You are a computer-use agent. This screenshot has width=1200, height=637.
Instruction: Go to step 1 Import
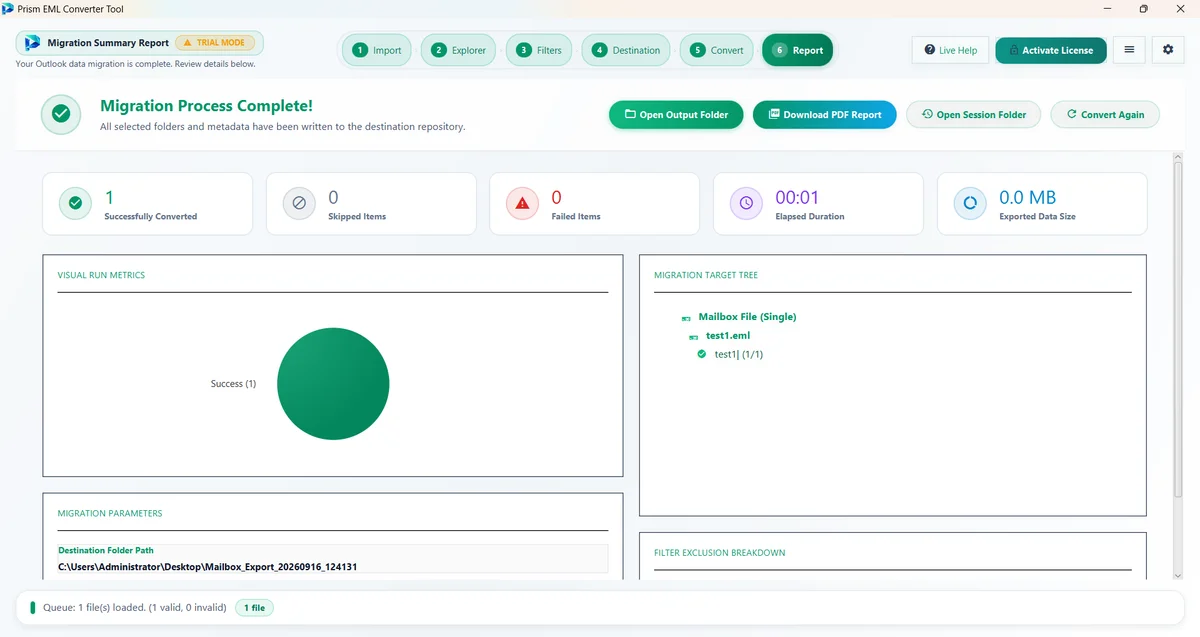coord(376,50)
